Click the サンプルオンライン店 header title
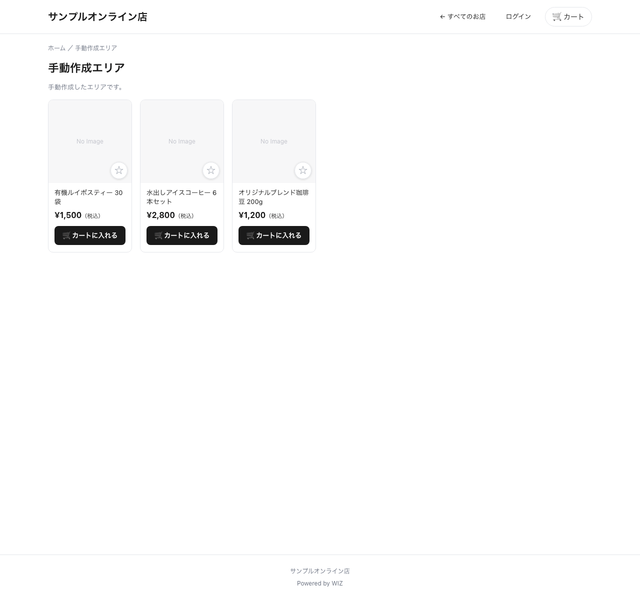Screen dimensions: 640x600 (98, 17)
